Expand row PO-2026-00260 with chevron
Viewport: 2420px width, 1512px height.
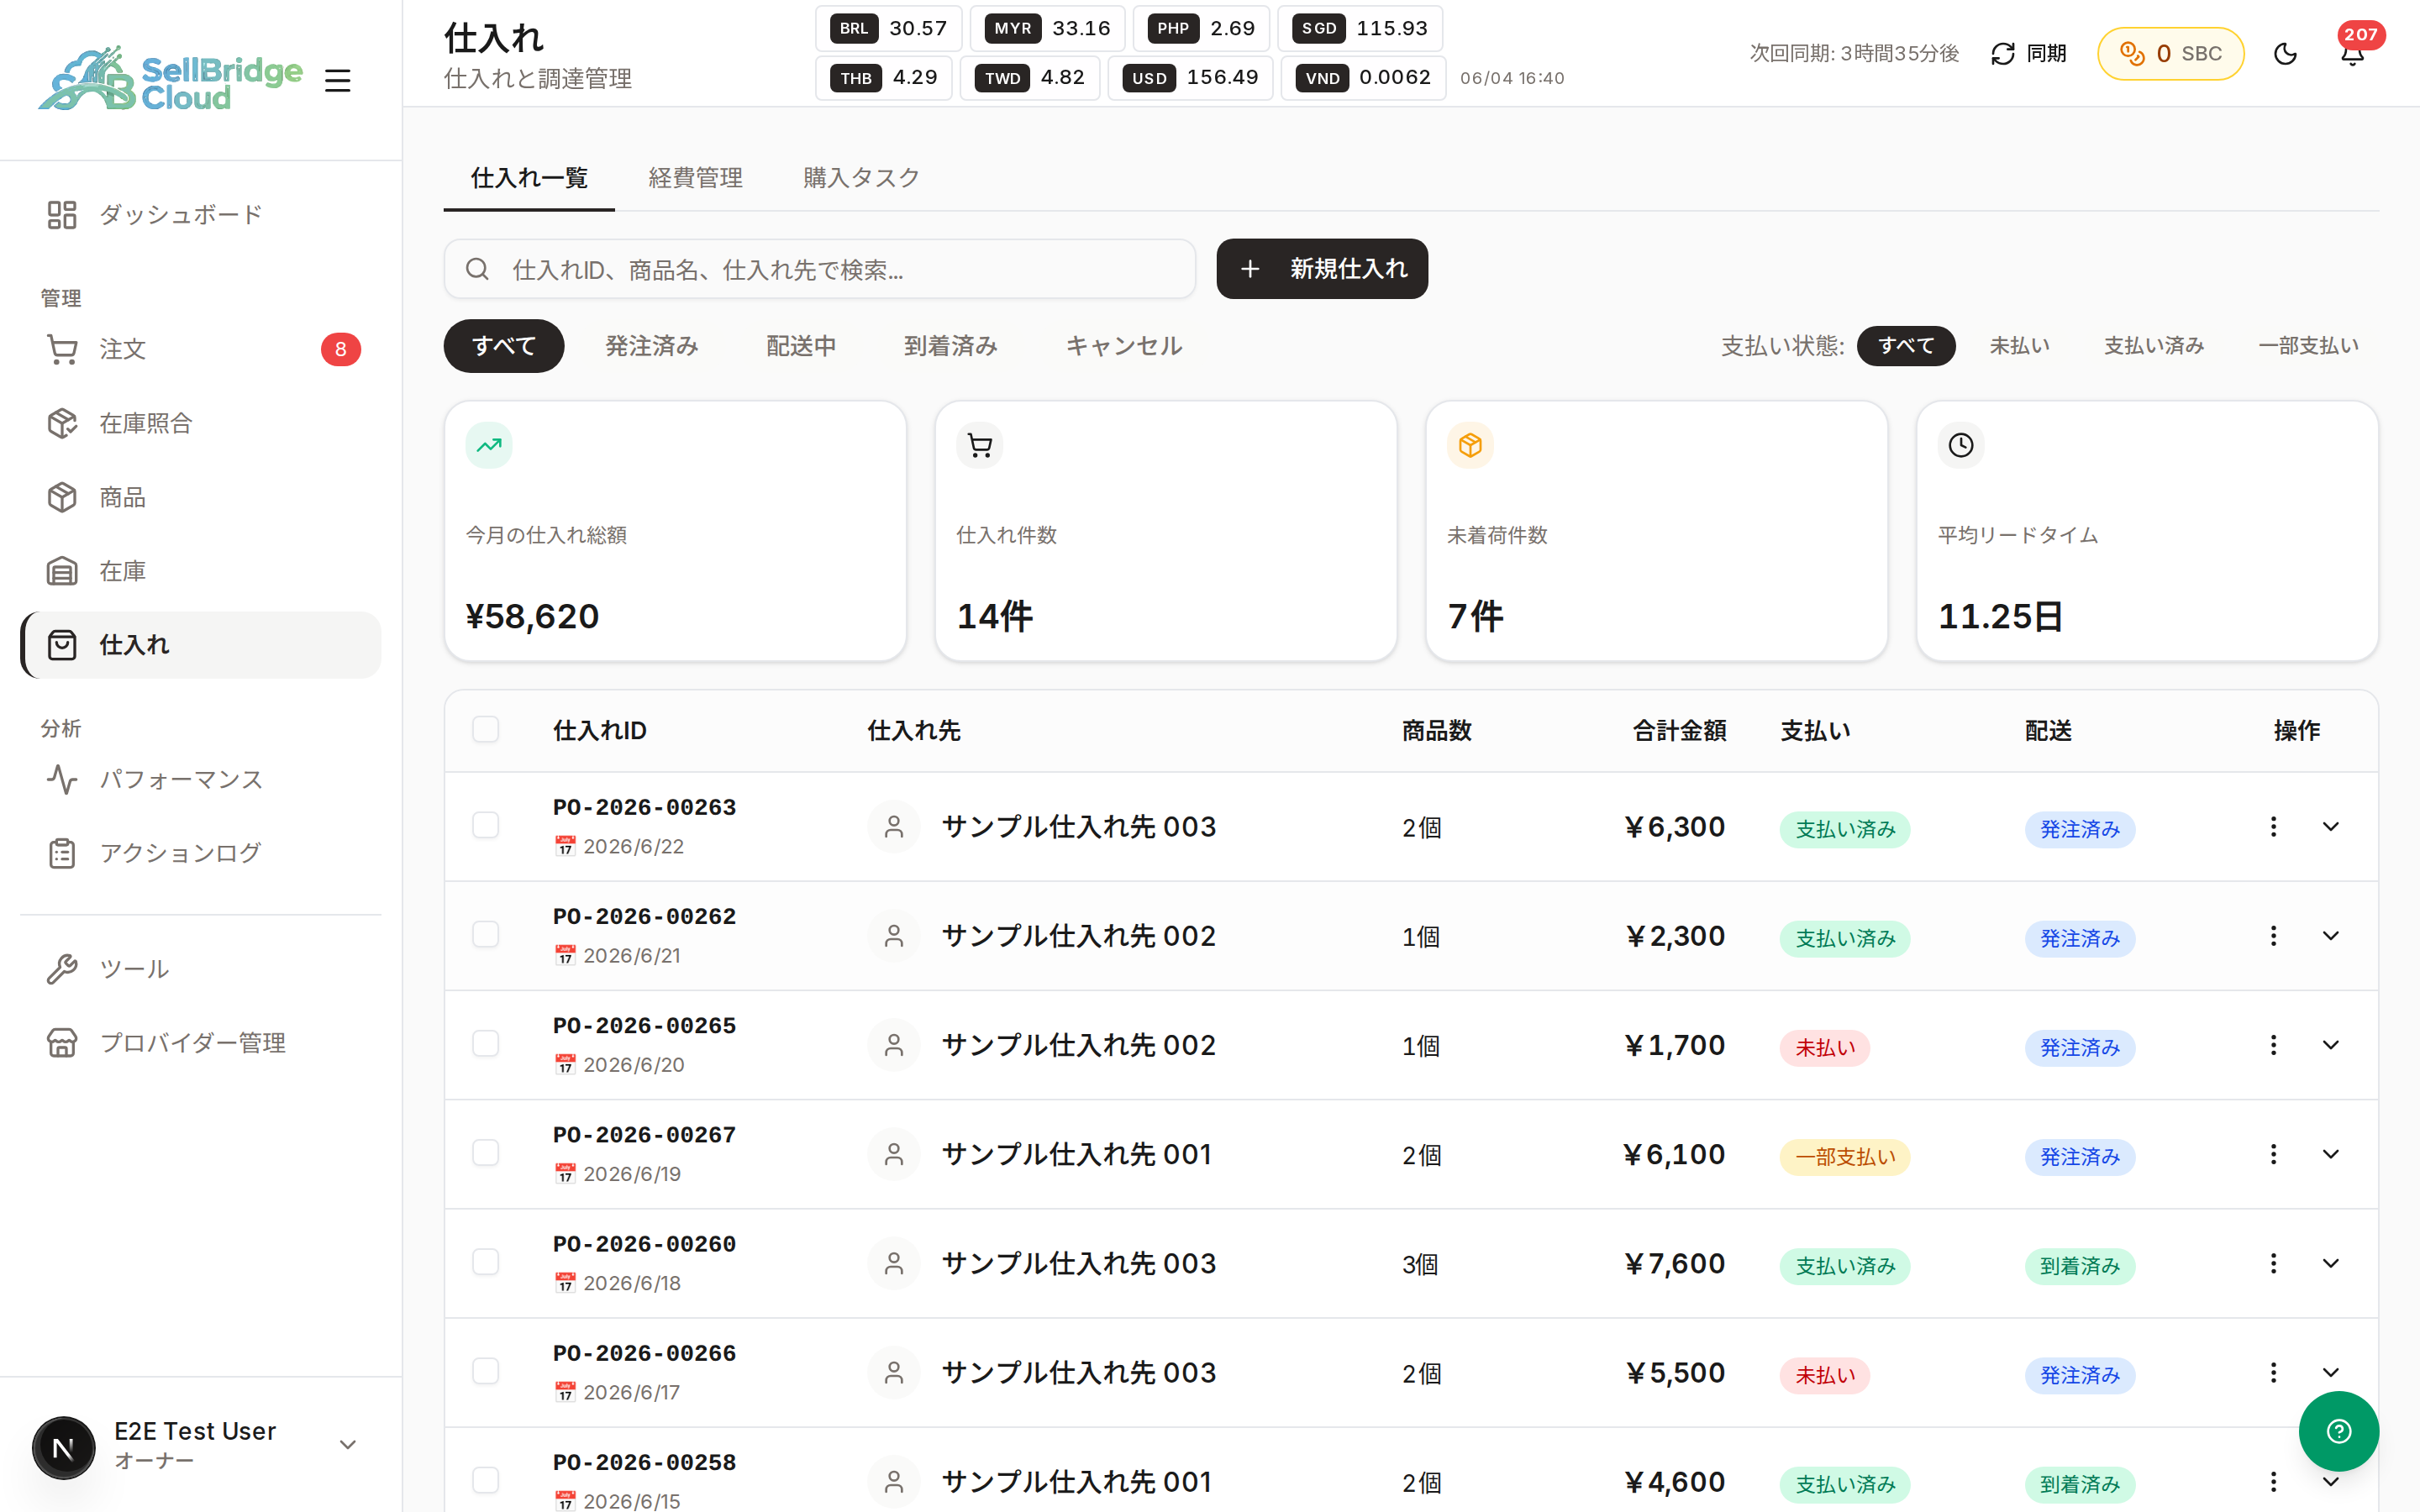2330,1263
